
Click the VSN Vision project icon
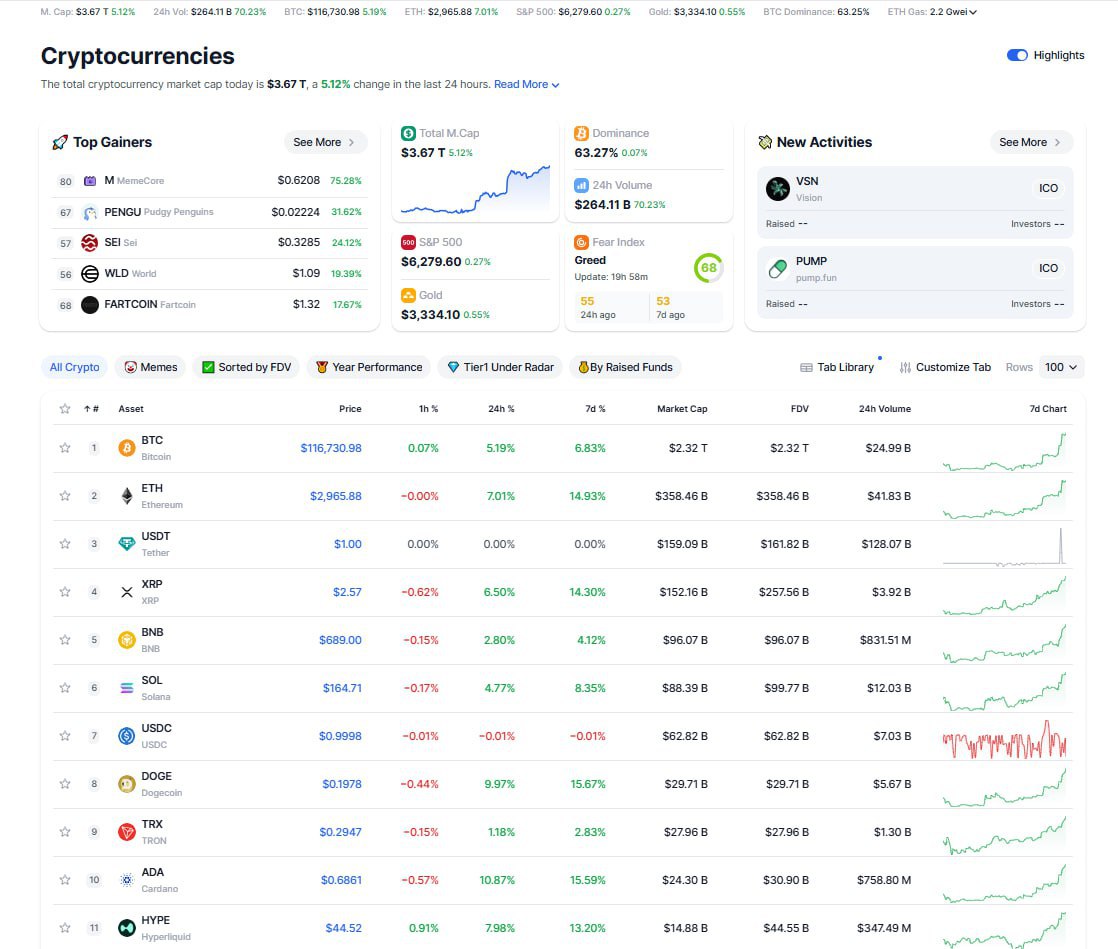tap(778, 189)
